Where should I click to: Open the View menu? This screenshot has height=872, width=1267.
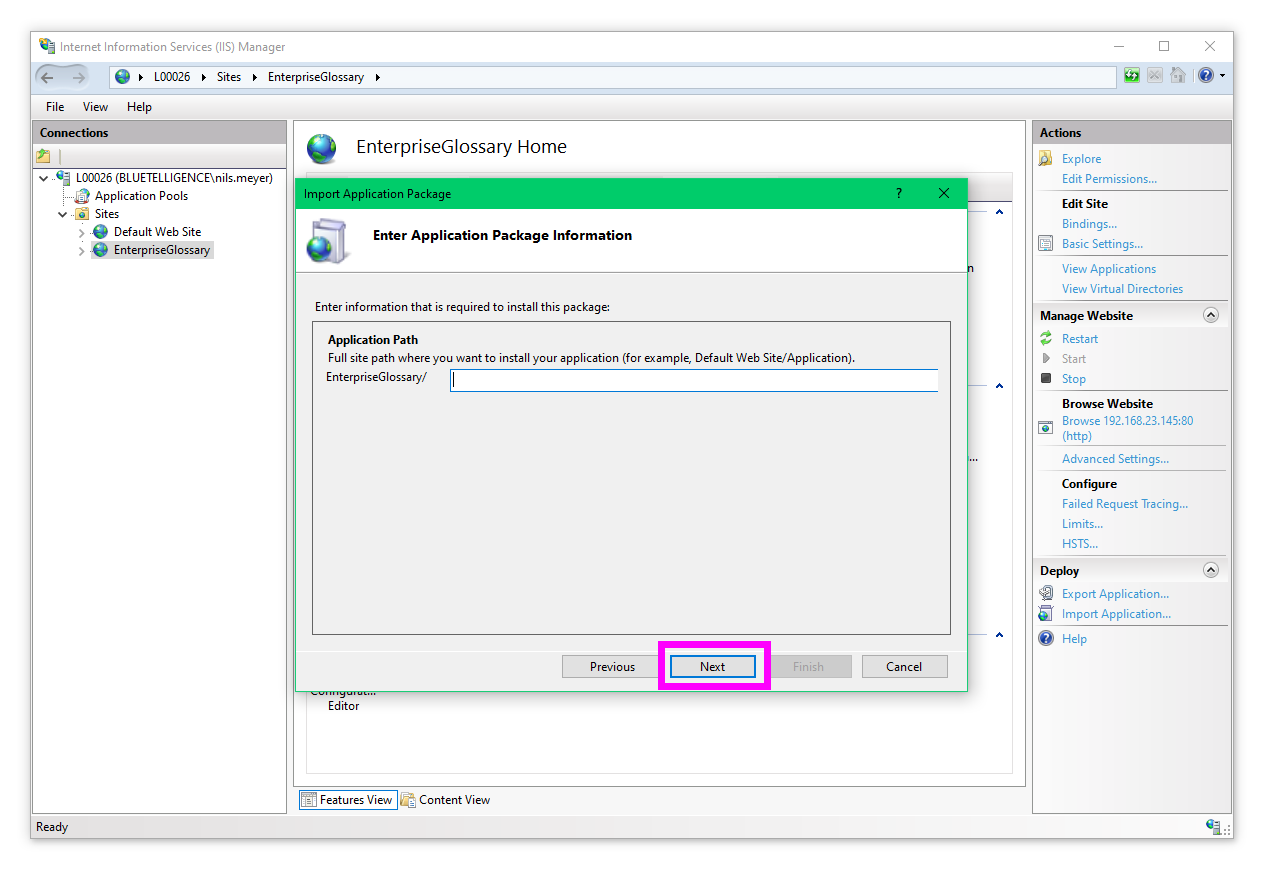pyautogui.click(x=95, y=107)
